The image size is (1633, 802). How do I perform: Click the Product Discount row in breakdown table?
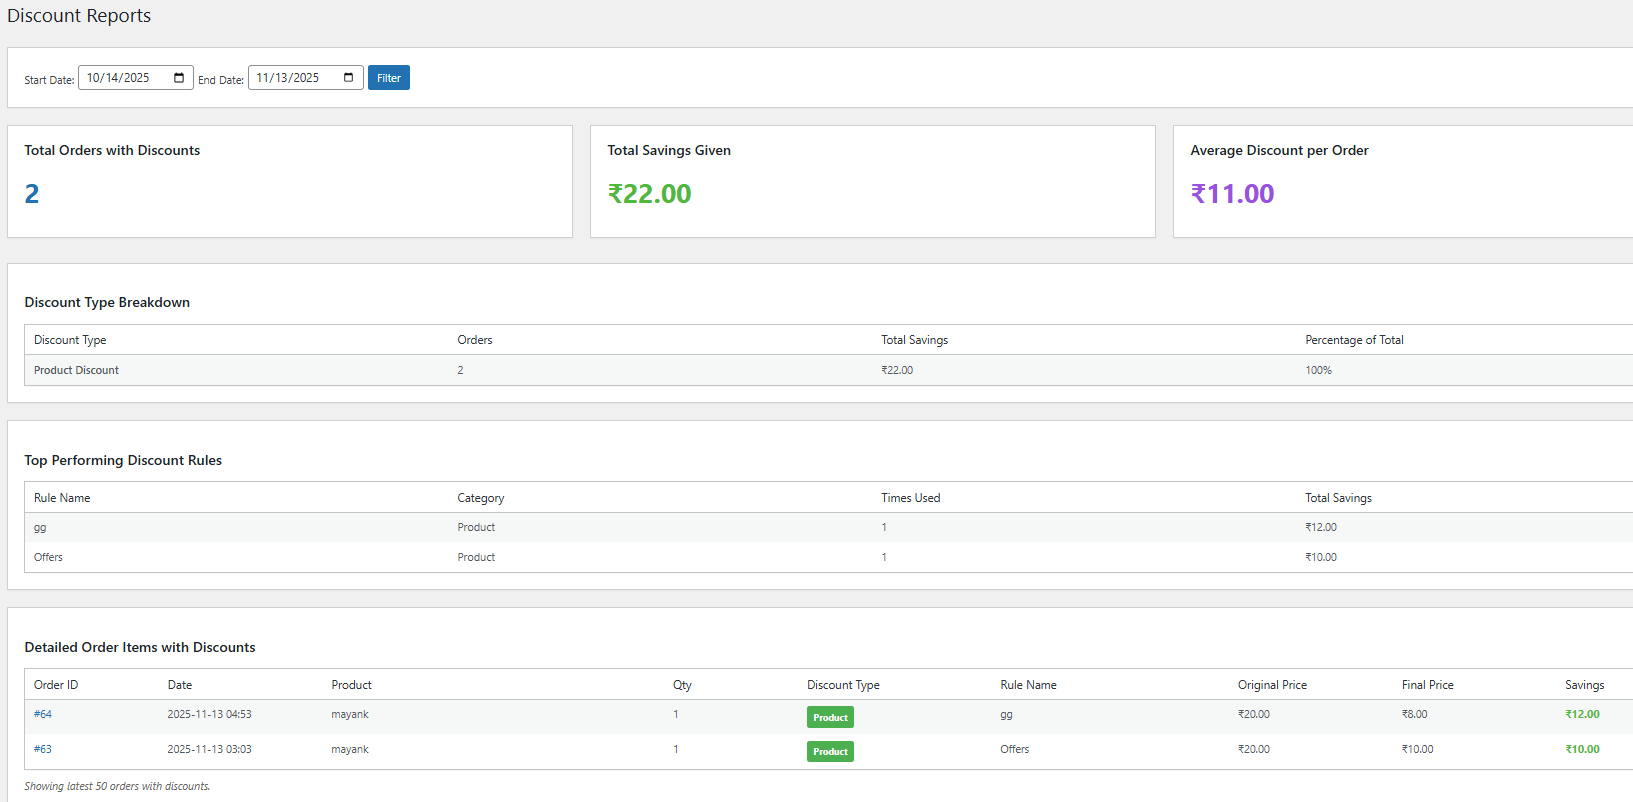pos(77,370)
